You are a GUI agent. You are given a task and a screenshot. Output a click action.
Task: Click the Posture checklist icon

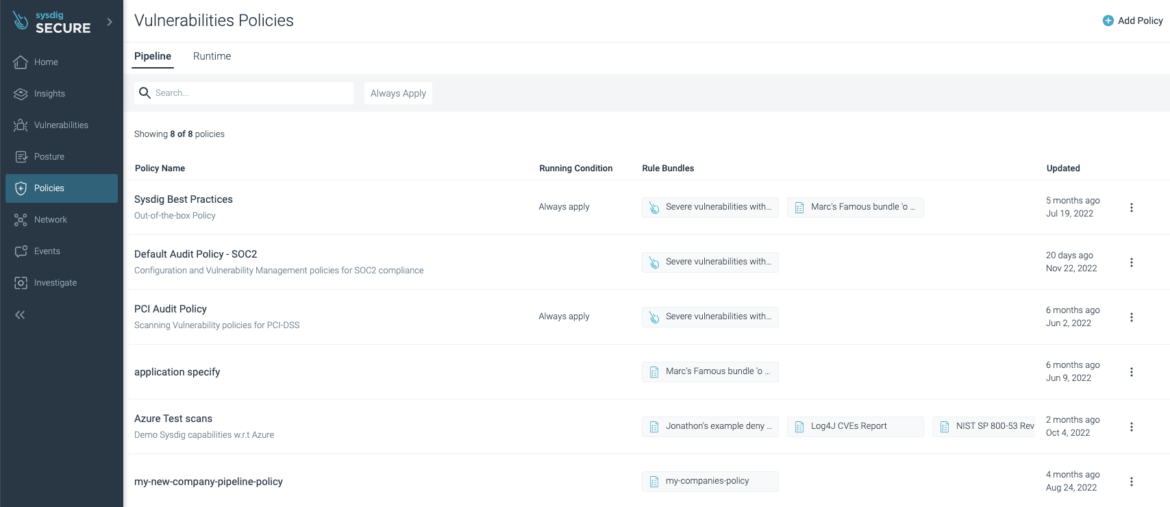point(21,157)
